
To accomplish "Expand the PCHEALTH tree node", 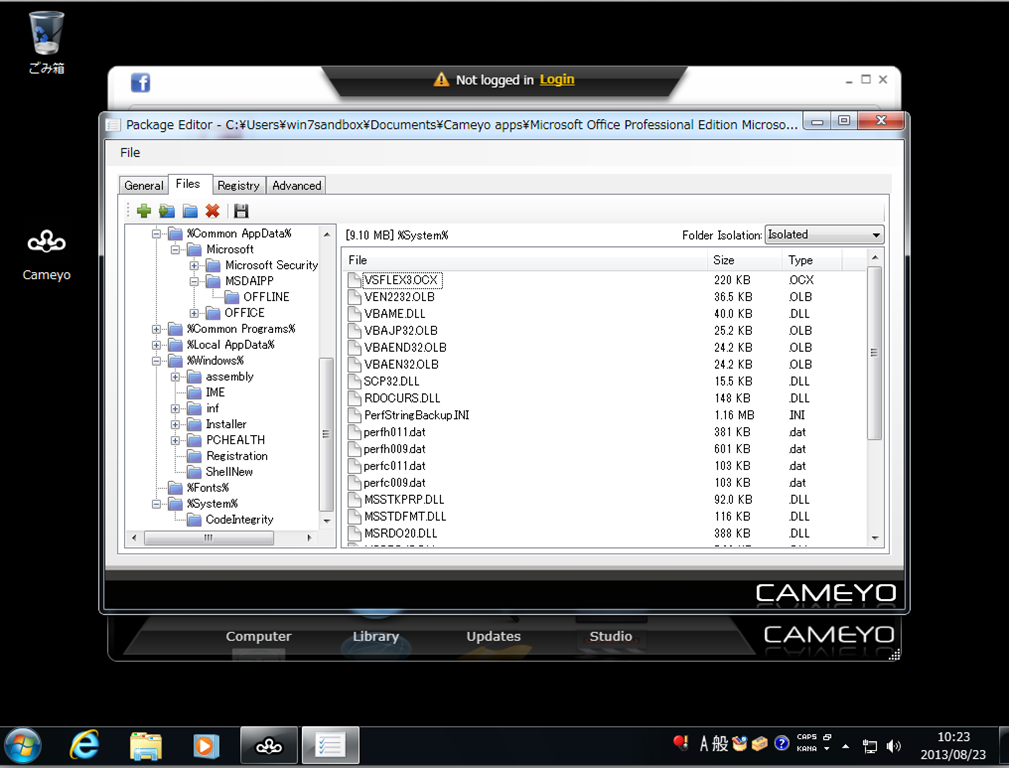I will 175,440.
